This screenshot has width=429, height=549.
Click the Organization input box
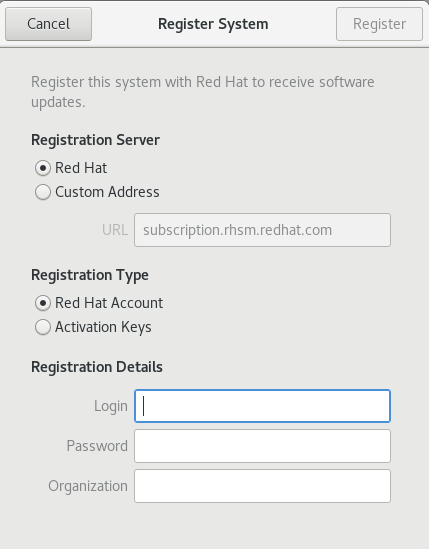click(262, 486)
